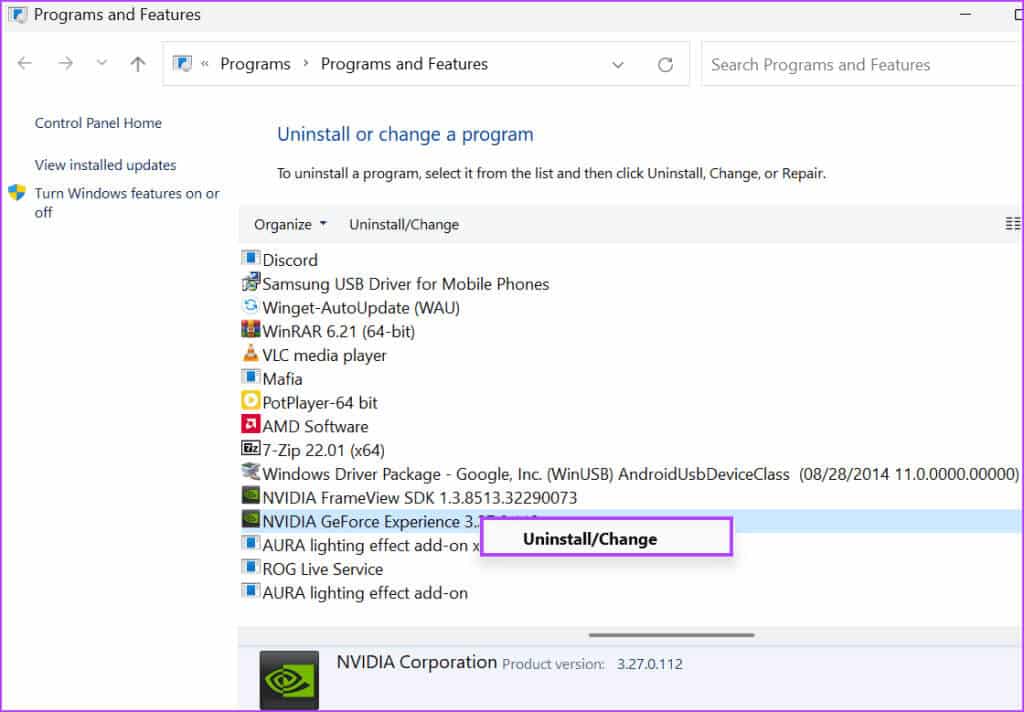Select the ROG Live Service icon
The width and height of the screenshot is (1024, 712).
coord(251,567)
